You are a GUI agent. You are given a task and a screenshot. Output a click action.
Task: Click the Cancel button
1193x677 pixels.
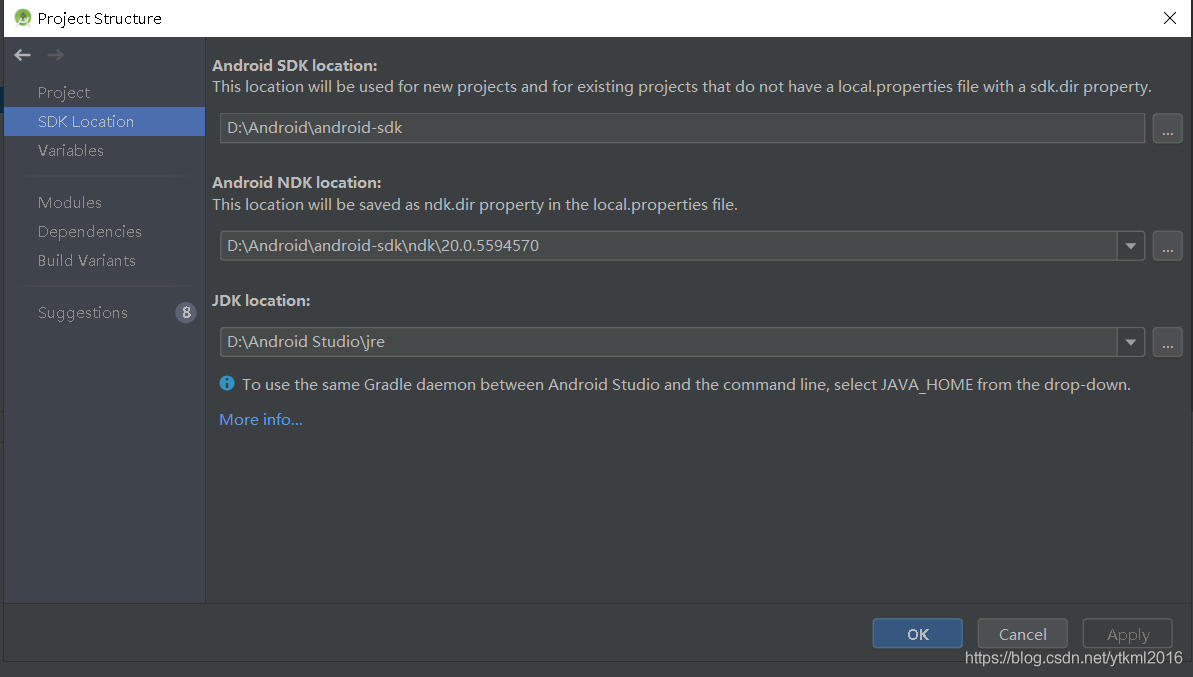click(1023, 634)
